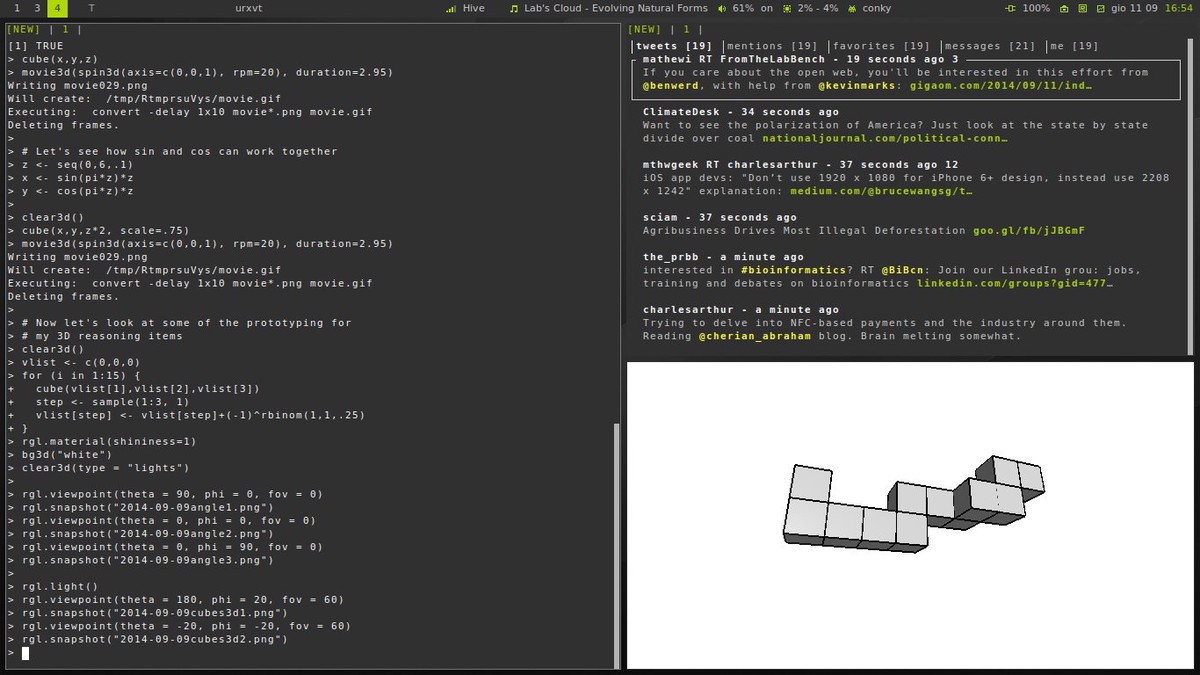Click the CPU usage icon showing 2%-4%

tap(788, 8)
